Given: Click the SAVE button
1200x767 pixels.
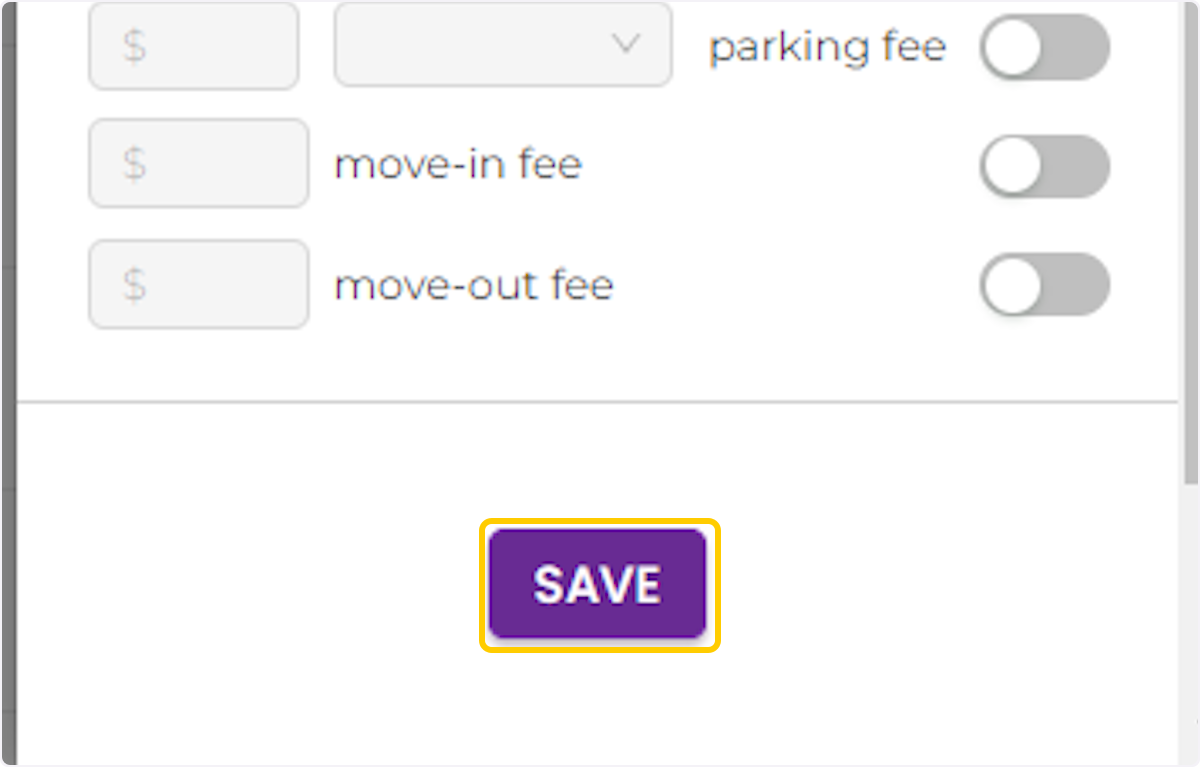Looking at the screenshot, I should pos(597,583).
